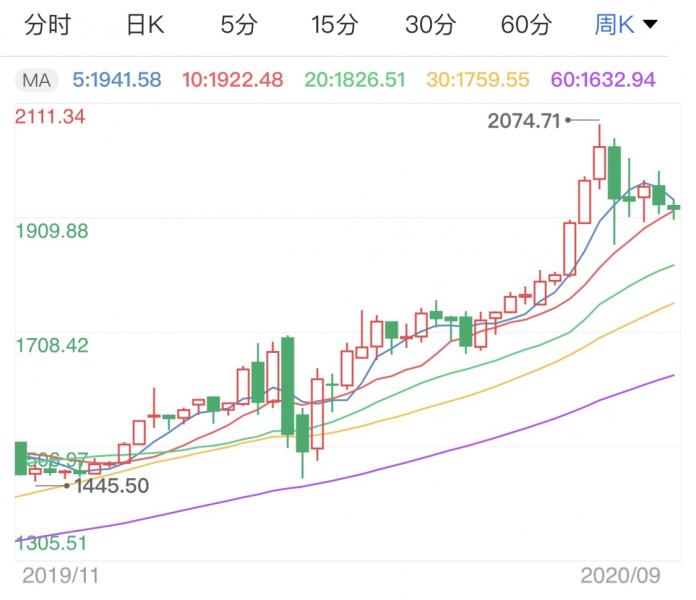Choose the 15分 interval tab
This screenshot has width=696, height=600.
pyautogui.click(x=334, y=26)
